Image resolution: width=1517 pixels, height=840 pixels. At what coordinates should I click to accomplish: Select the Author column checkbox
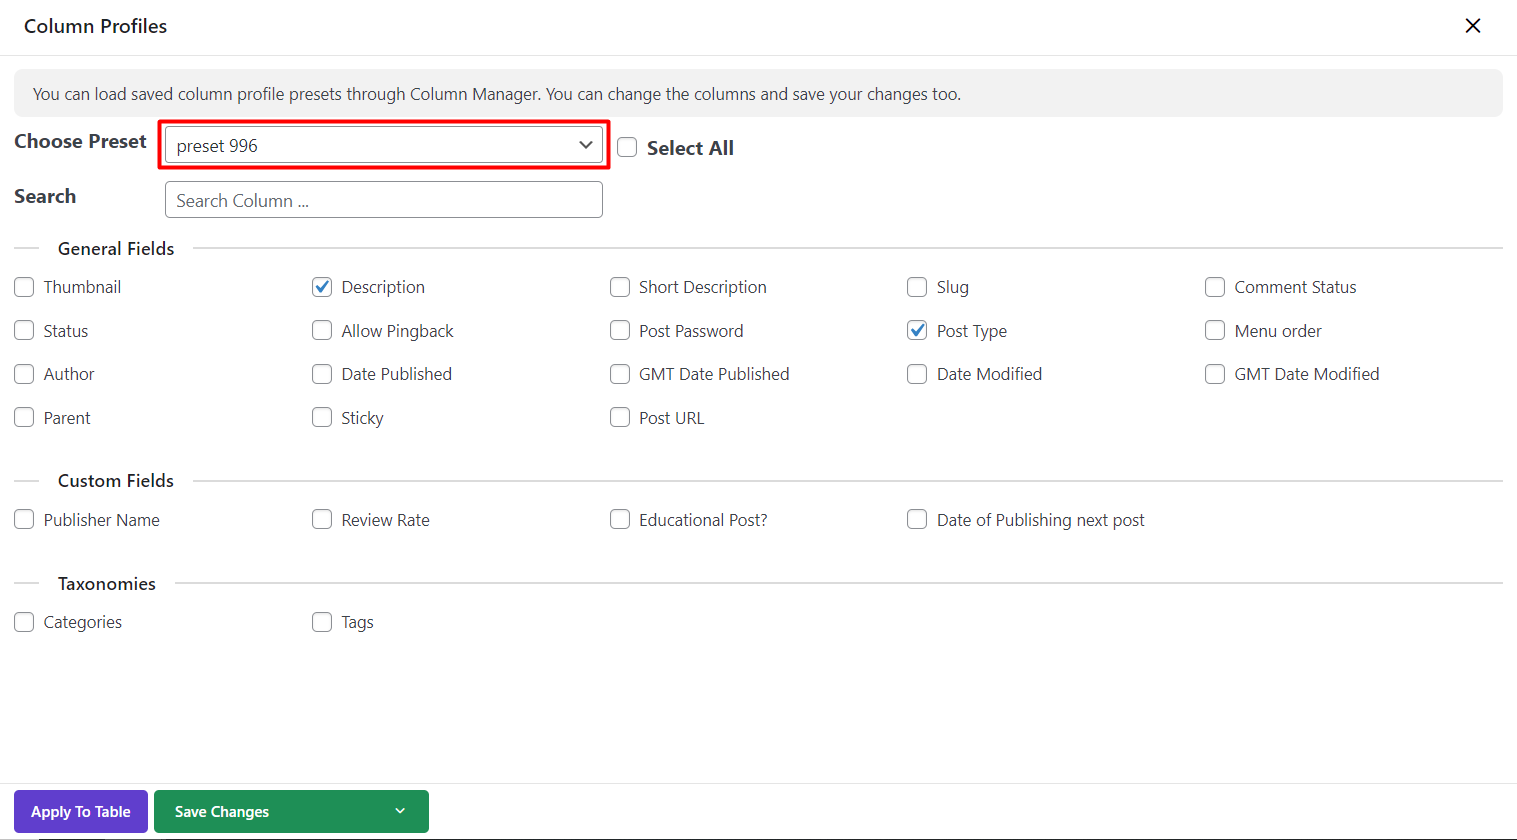click(x=24, y=374)
